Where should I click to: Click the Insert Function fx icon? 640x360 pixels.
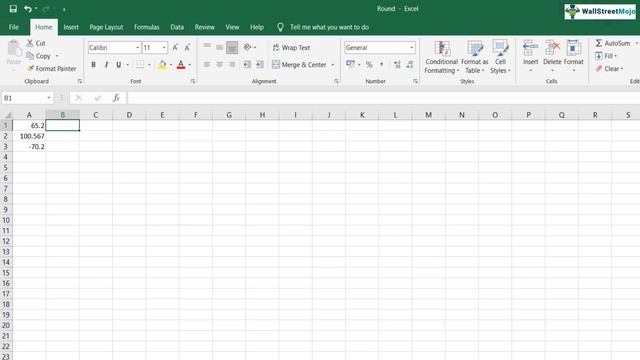pos(116,98)
